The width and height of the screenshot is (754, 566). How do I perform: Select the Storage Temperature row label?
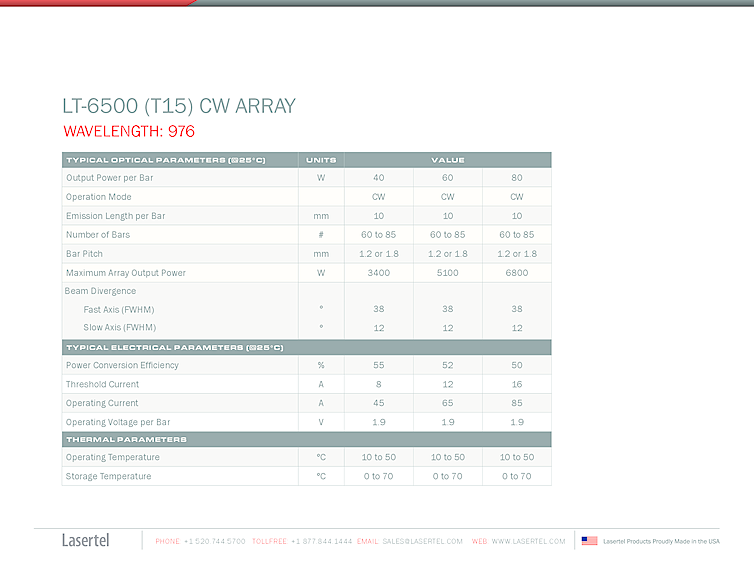pyautogui.click(x=108, y=476)
